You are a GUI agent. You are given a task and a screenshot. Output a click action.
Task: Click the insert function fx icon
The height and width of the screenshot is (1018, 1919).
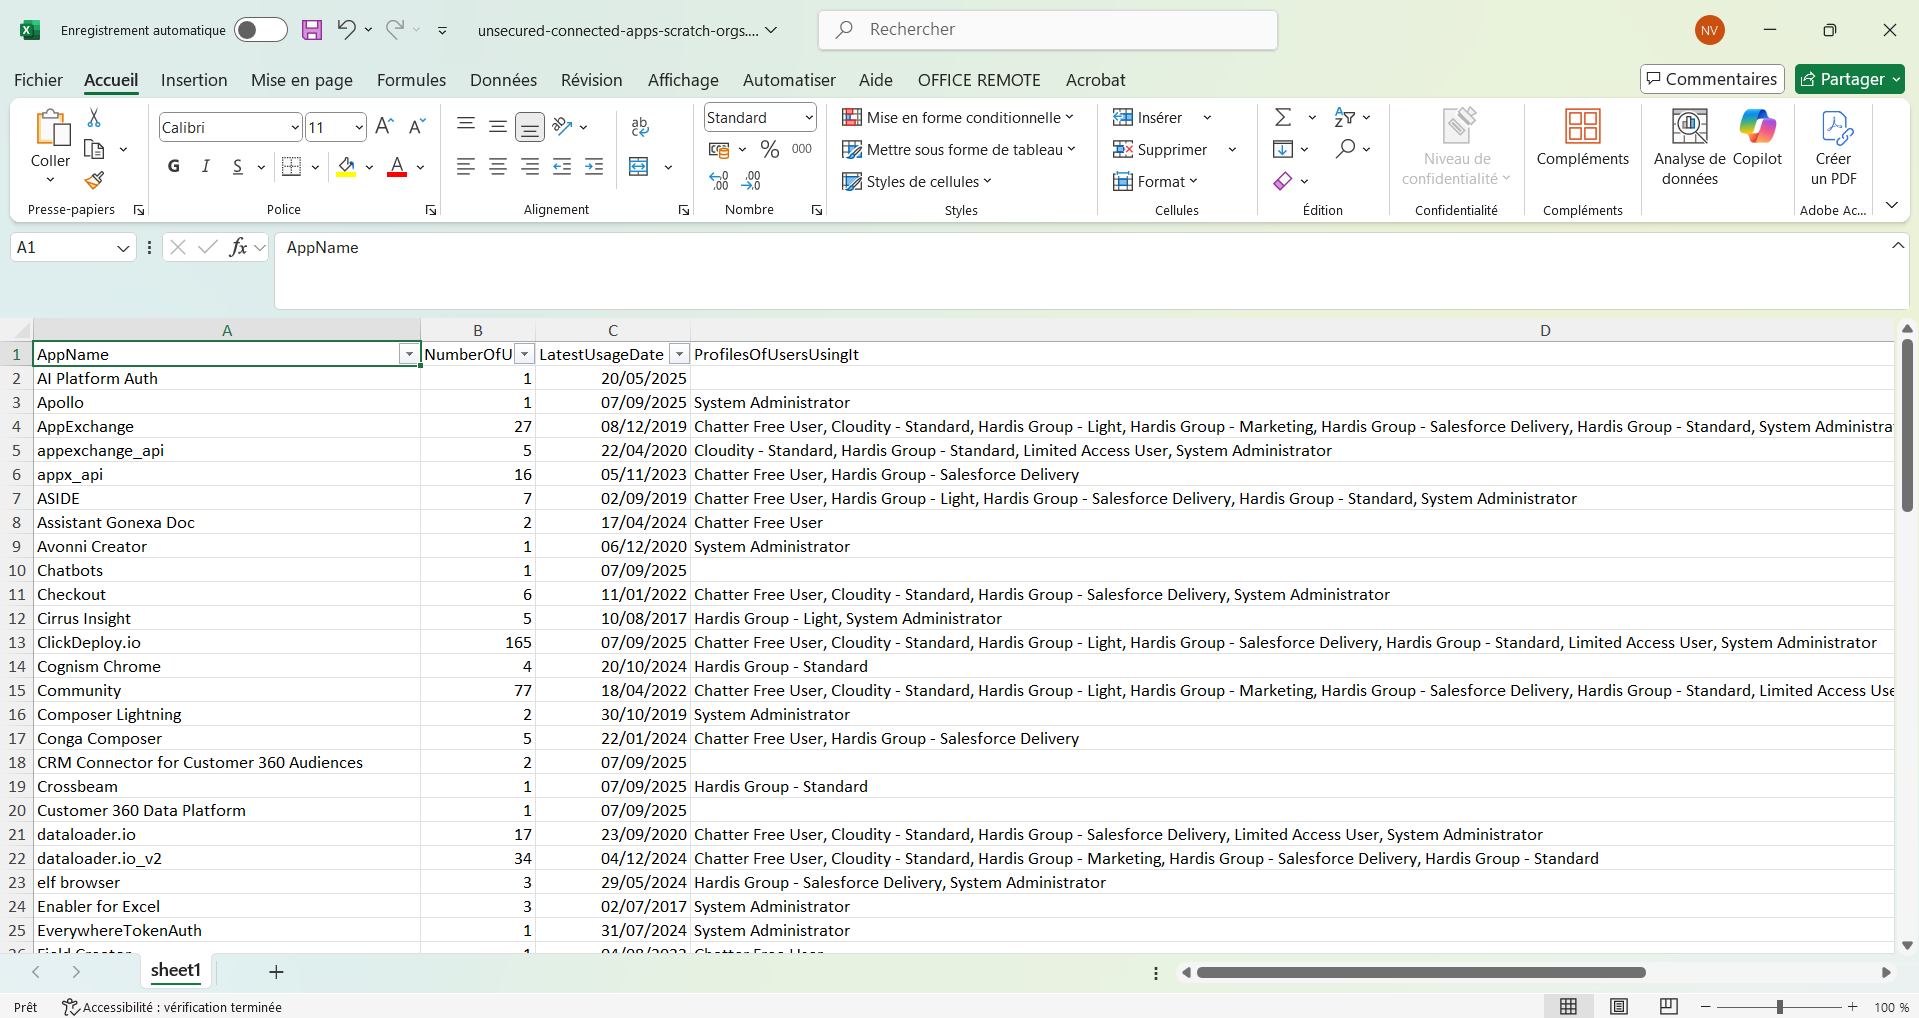pos(238,247)
